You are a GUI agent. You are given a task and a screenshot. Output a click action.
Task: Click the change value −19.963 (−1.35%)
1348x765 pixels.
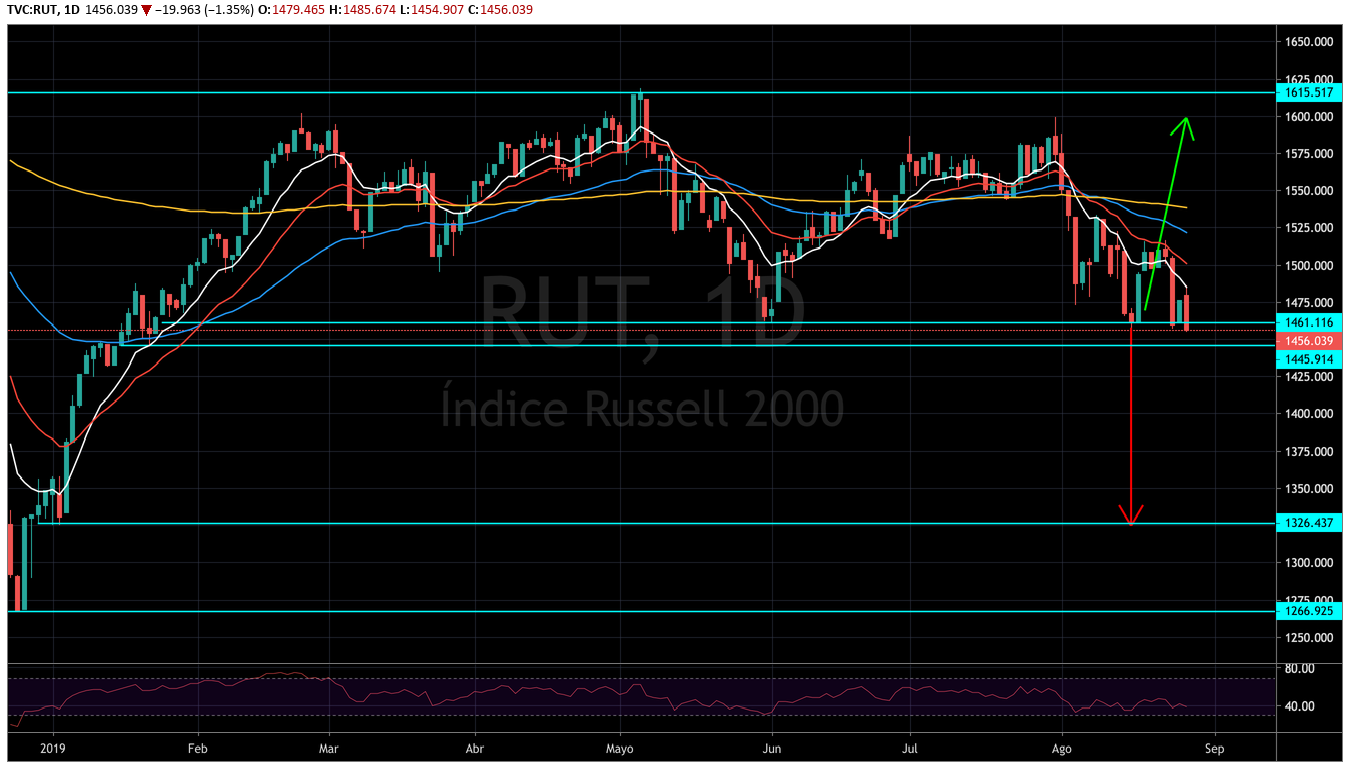(202, 10)
